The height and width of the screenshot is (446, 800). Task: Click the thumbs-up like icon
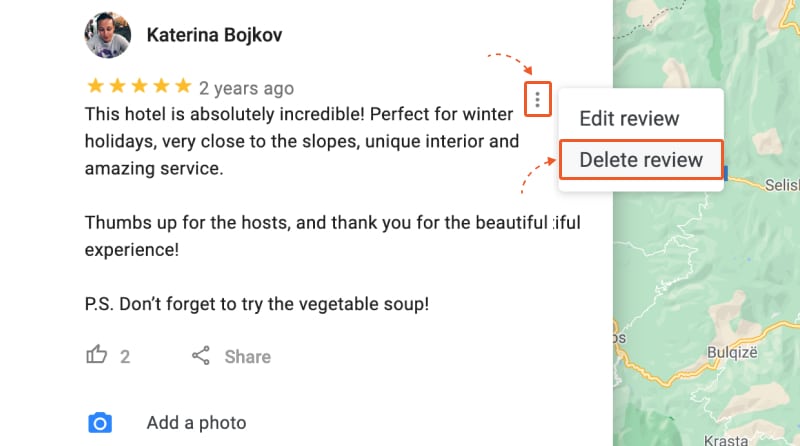(97, 355)
